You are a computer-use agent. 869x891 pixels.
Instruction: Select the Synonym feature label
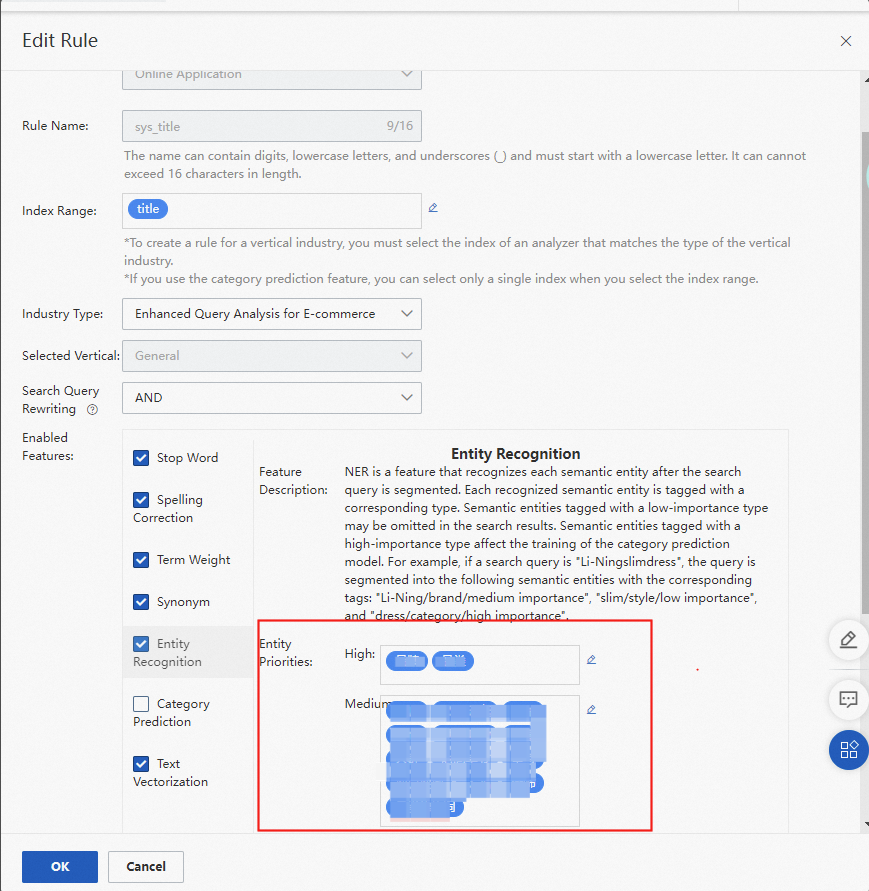183,602
